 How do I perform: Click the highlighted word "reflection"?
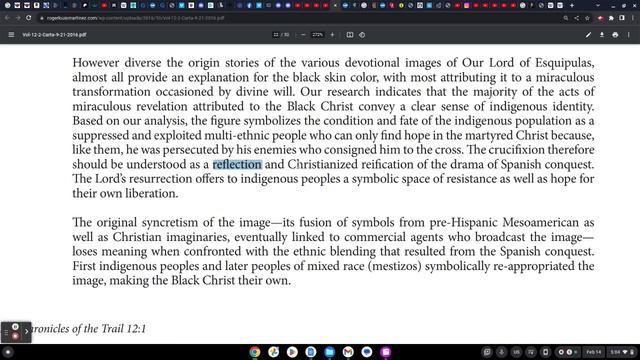tap(237, 164)
